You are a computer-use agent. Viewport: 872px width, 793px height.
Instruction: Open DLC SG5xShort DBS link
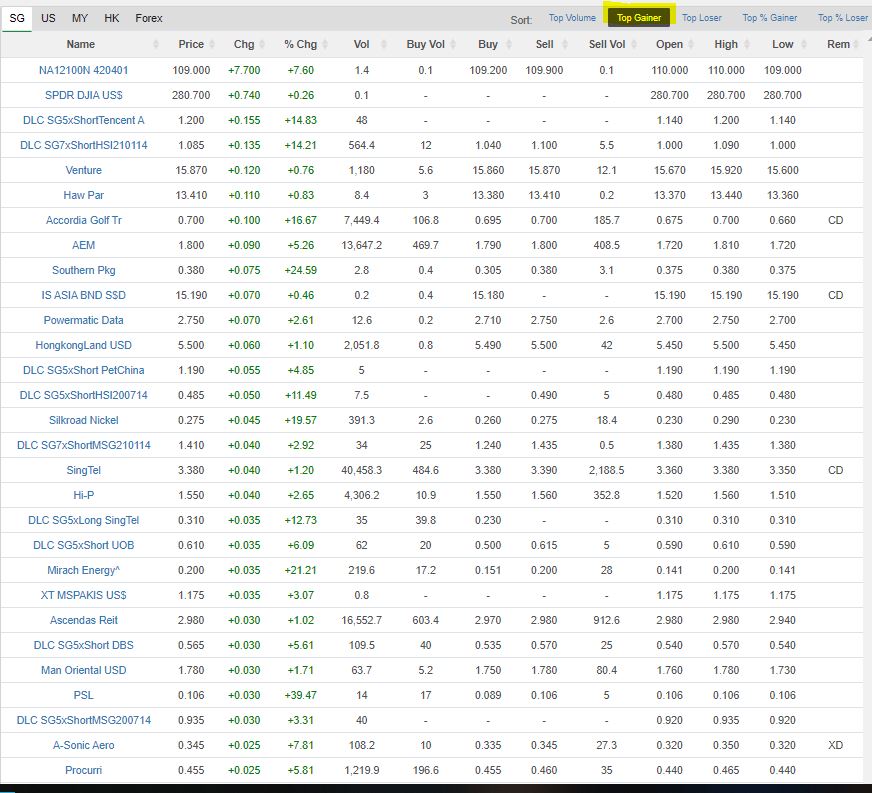(x=83, y=646)
